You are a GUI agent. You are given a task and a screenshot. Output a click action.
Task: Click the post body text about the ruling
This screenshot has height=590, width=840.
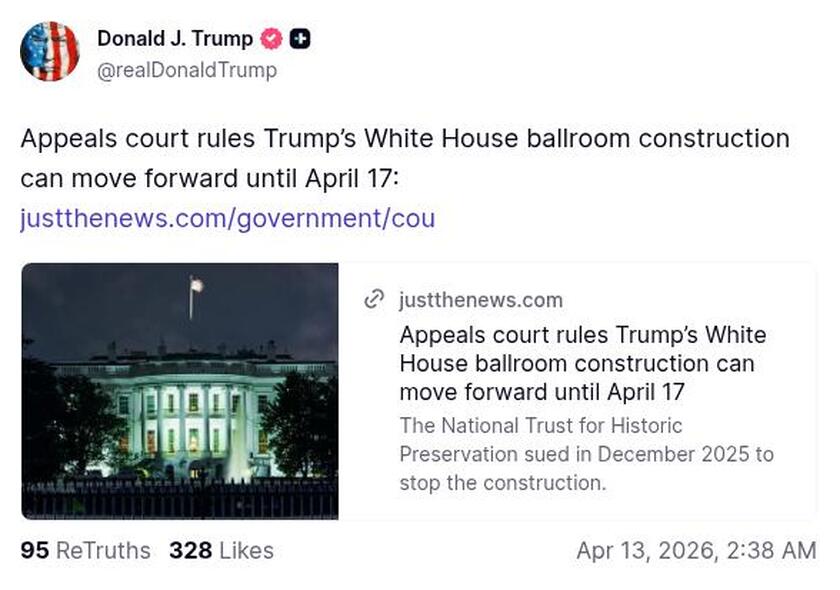(404, 158)
